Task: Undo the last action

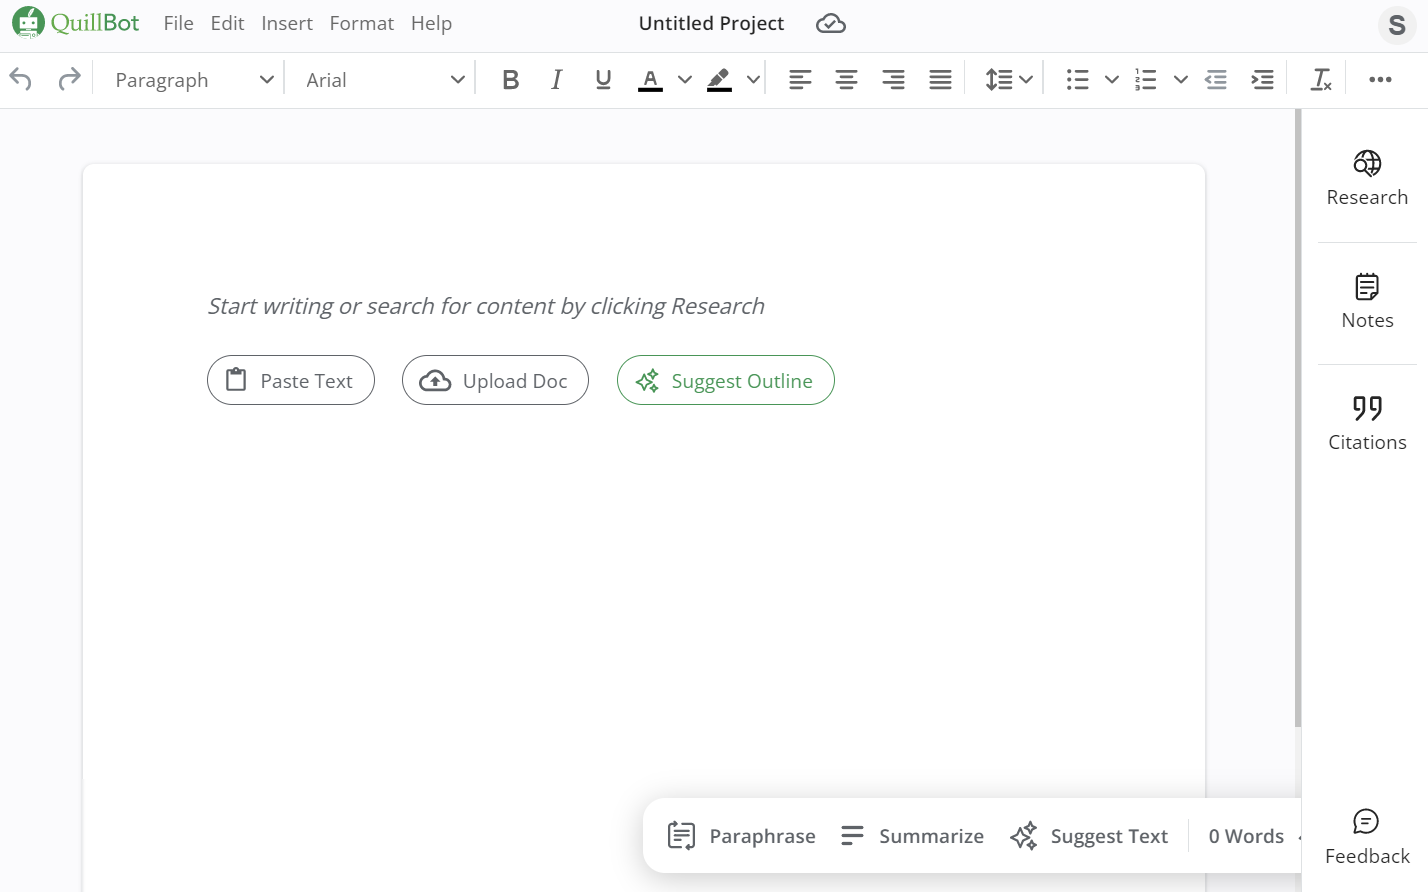Action: 21,79
